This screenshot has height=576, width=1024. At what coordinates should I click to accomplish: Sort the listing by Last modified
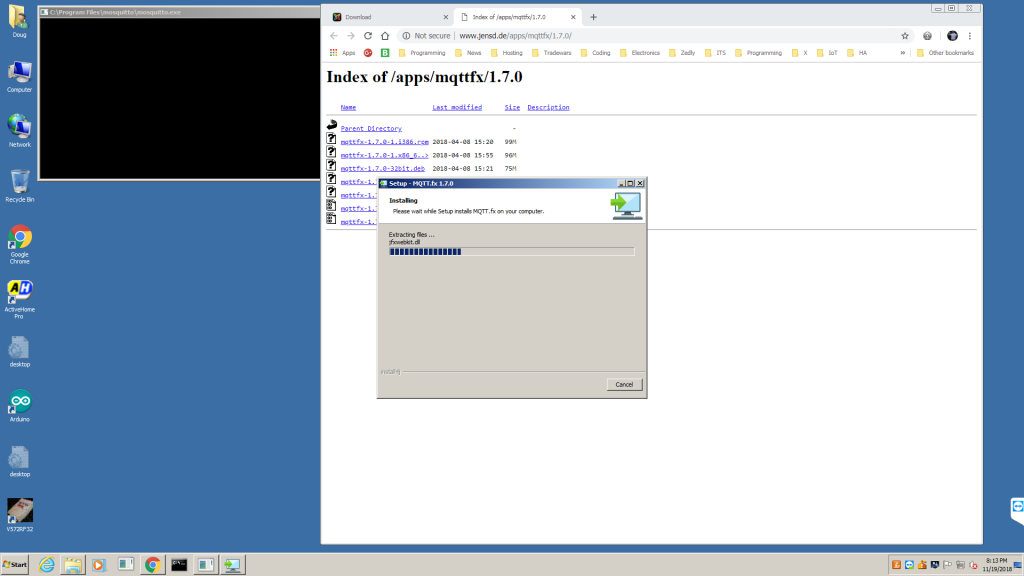tap(456, 107)
